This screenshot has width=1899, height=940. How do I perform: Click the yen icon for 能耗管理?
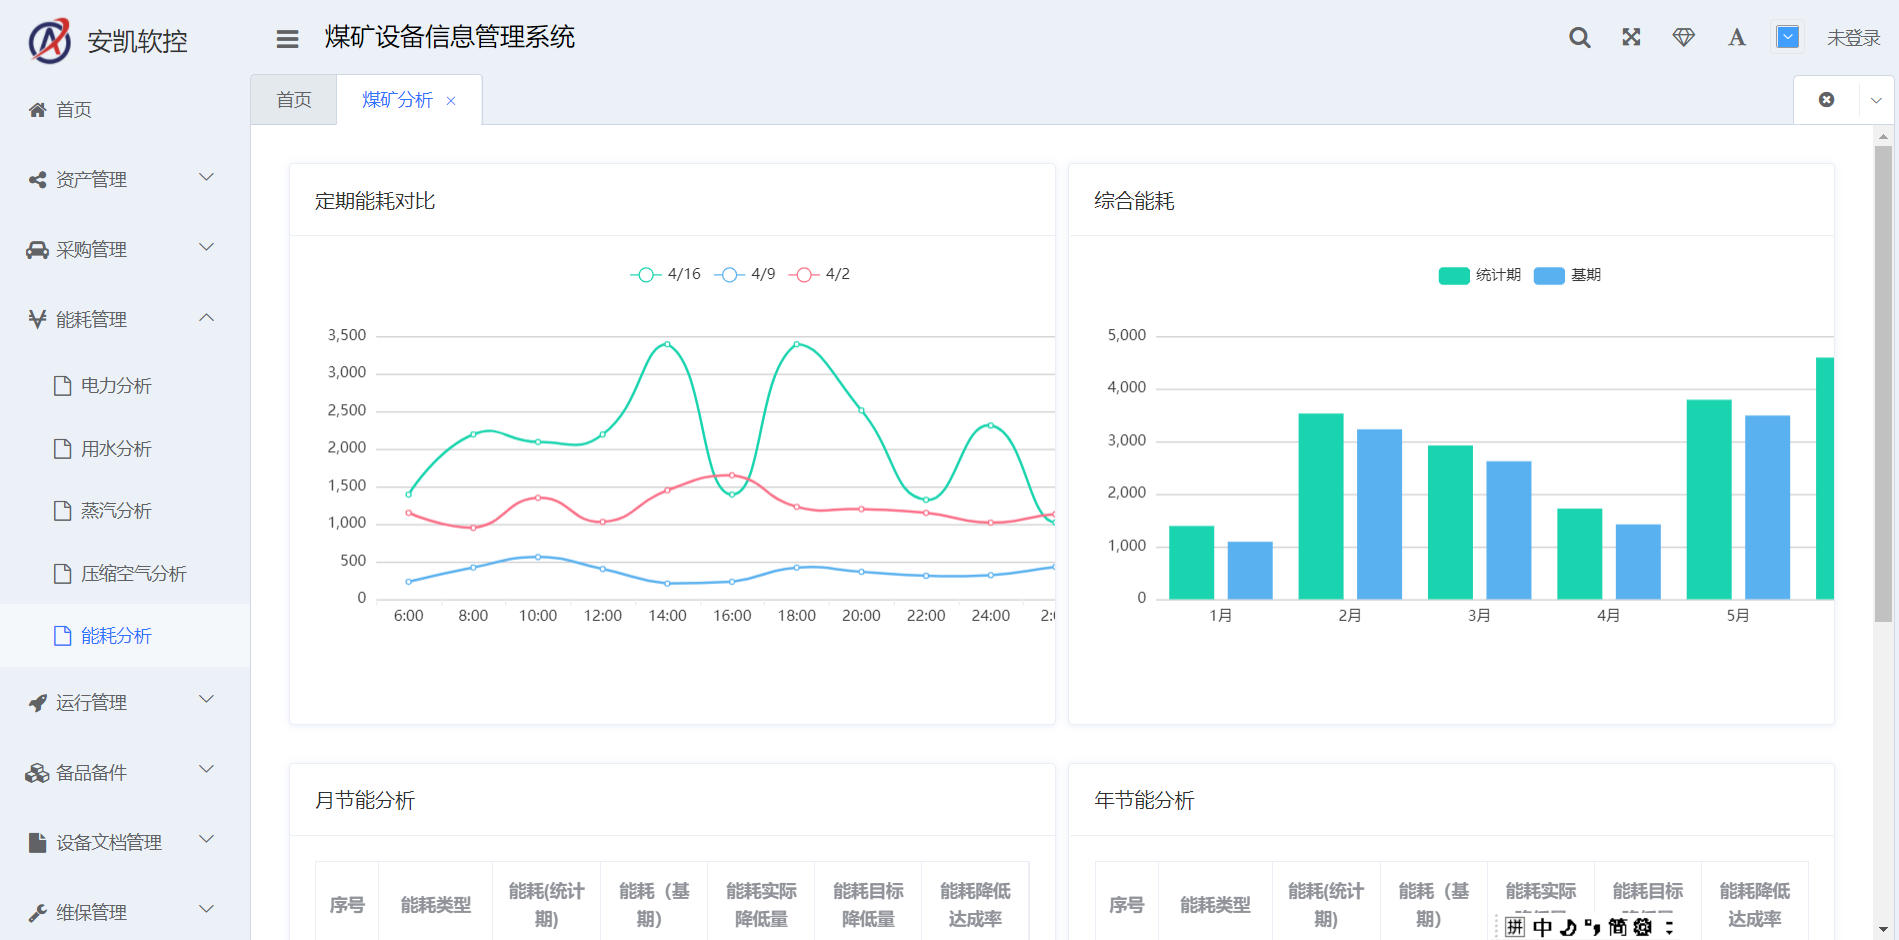(38, 319)
